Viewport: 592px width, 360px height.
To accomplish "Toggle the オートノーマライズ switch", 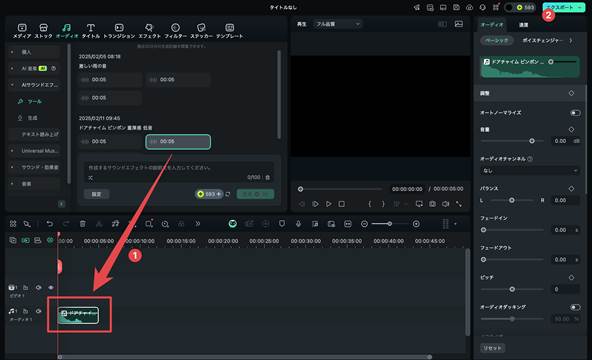I will (x=575, y=113).
